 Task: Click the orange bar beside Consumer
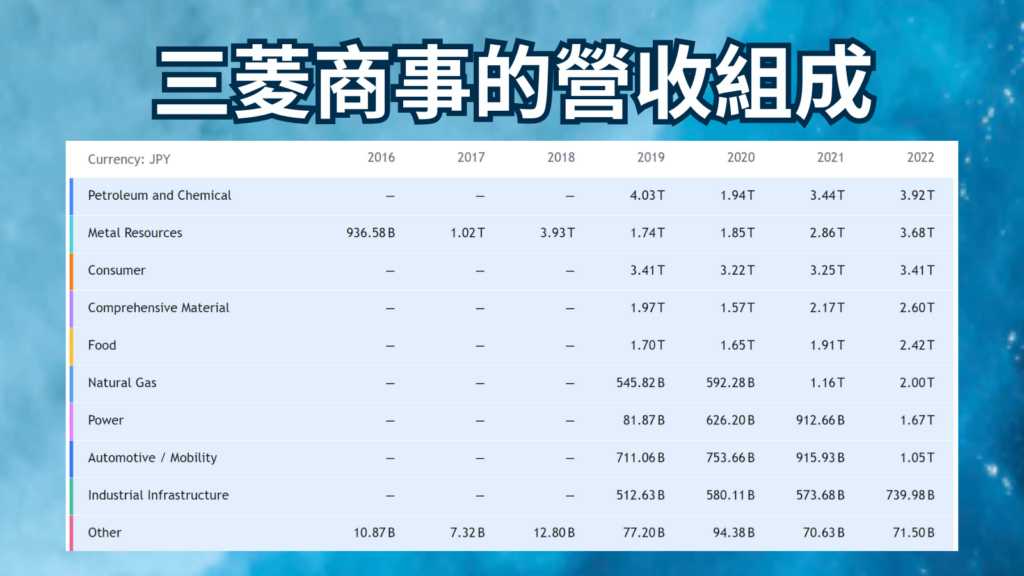pyautogui.click(x=71, y=270)
